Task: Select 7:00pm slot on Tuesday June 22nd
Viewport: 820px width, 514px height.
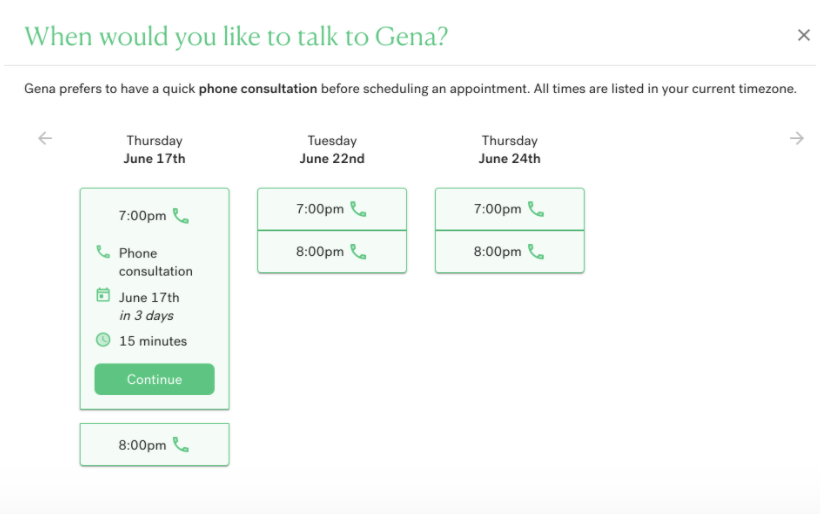Action: coord(332,209)
